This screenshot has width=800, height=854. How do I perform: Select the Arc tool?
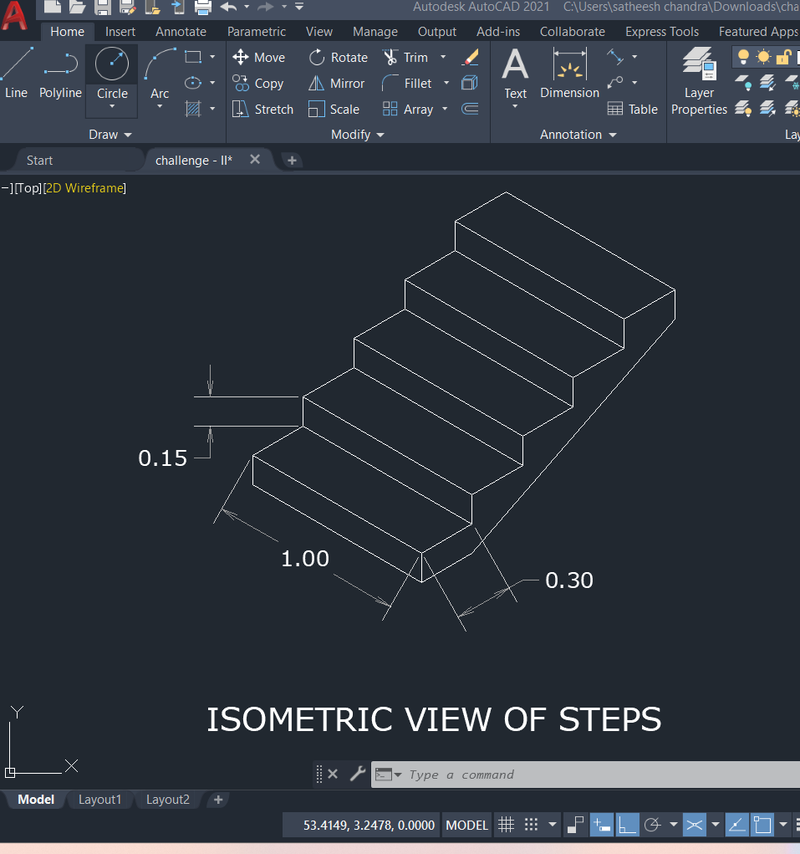click(160, 73)
